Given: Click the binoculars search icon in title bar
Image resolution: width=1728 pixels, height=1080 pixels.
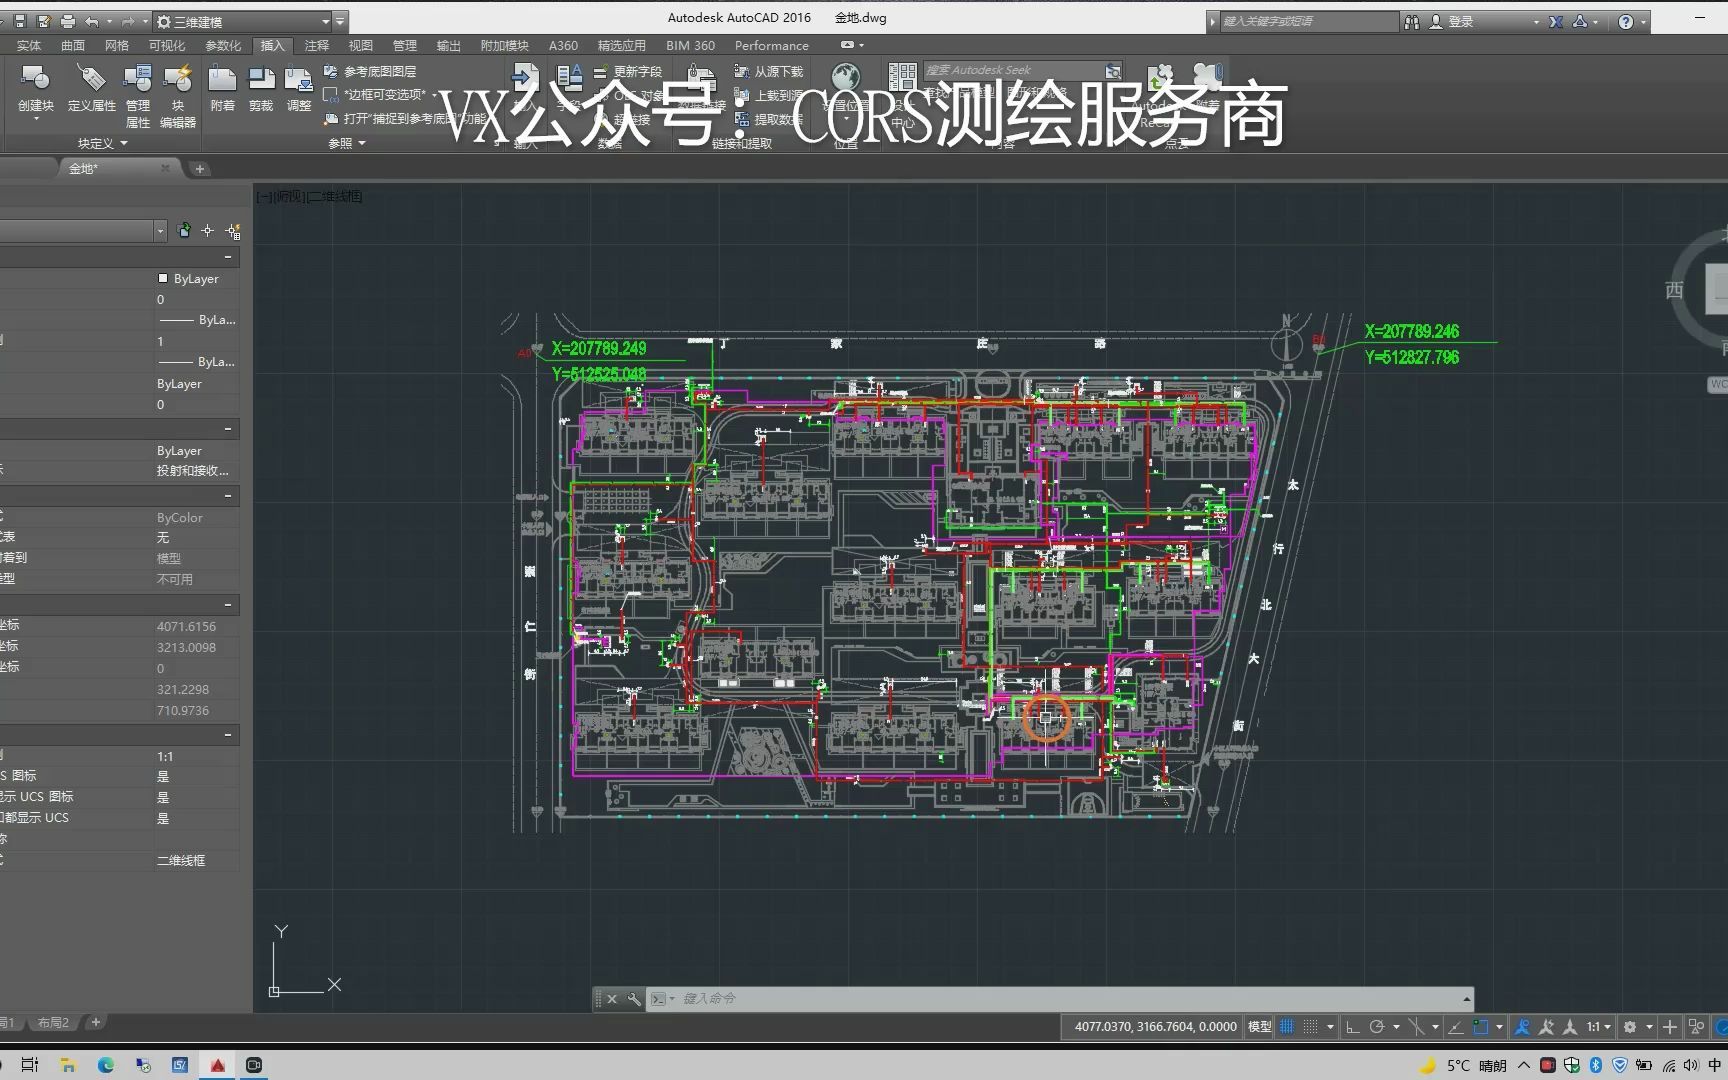Looking at the screenshot, I should click(1412, 21).
